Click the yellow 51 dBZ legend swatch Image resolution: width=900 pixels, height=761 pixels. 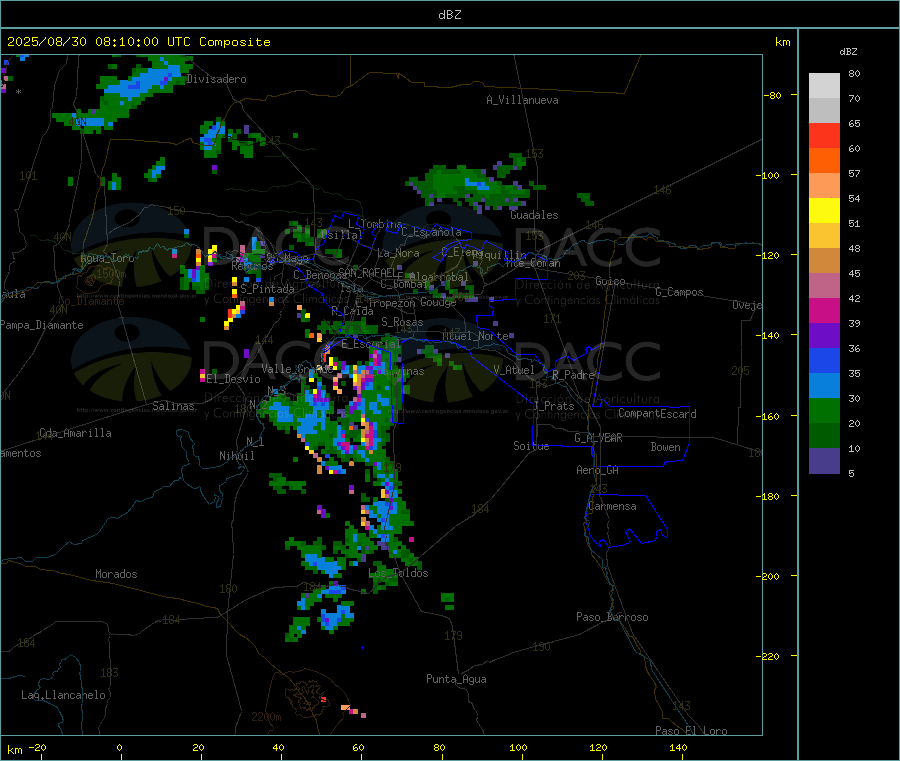pos(824,211)
